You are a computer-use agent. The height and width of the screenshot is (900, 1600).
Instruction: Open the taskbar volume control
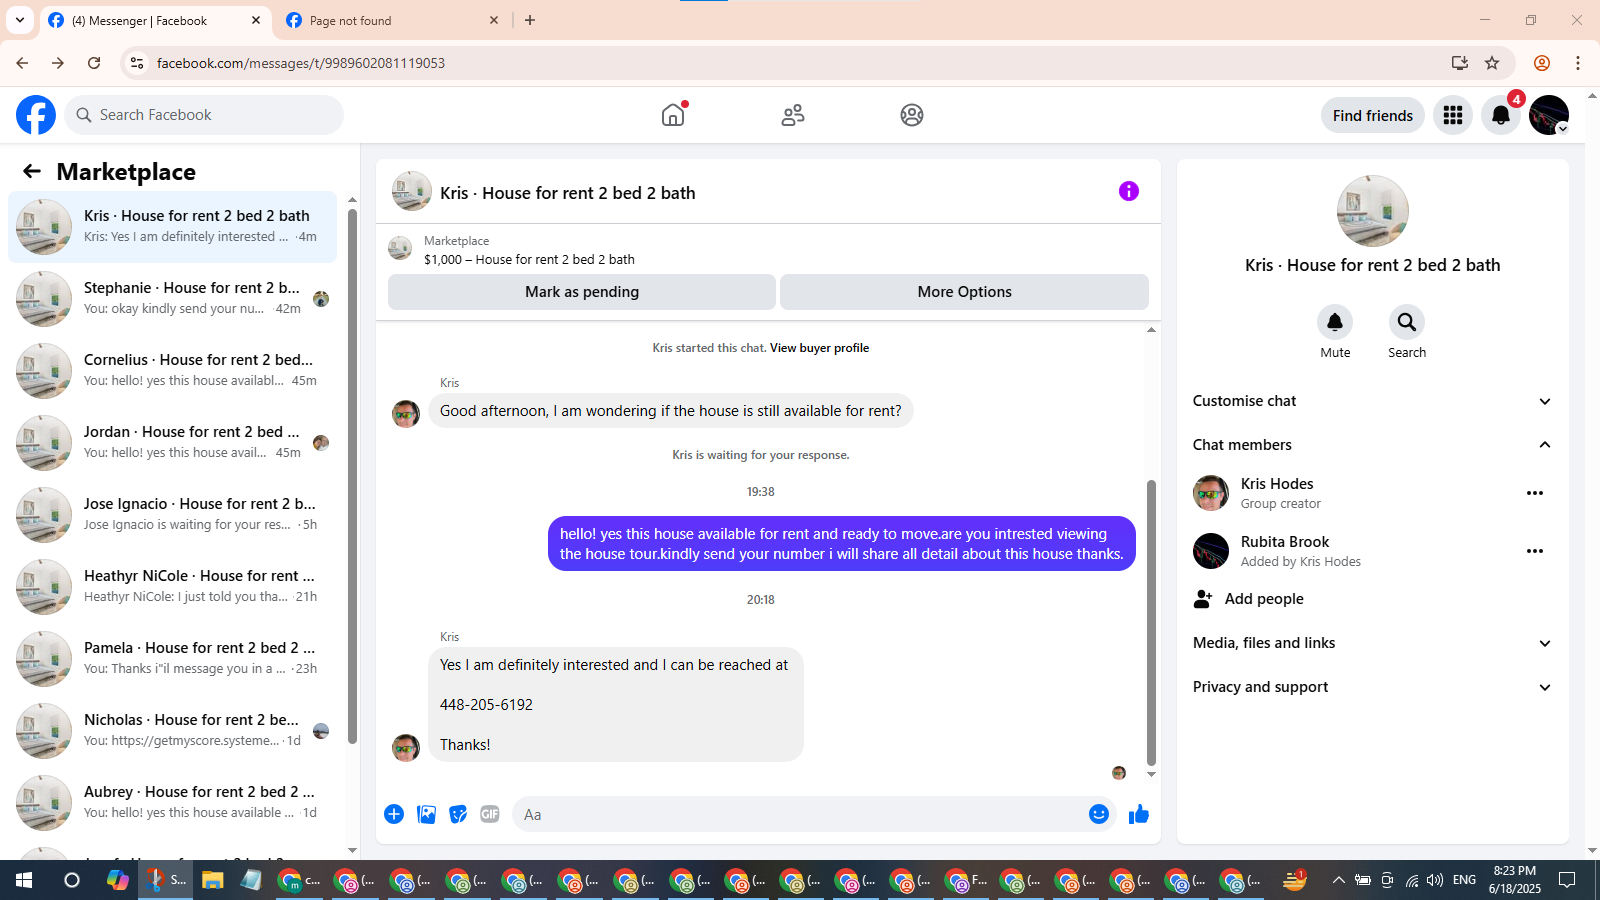coord(1435,880)
